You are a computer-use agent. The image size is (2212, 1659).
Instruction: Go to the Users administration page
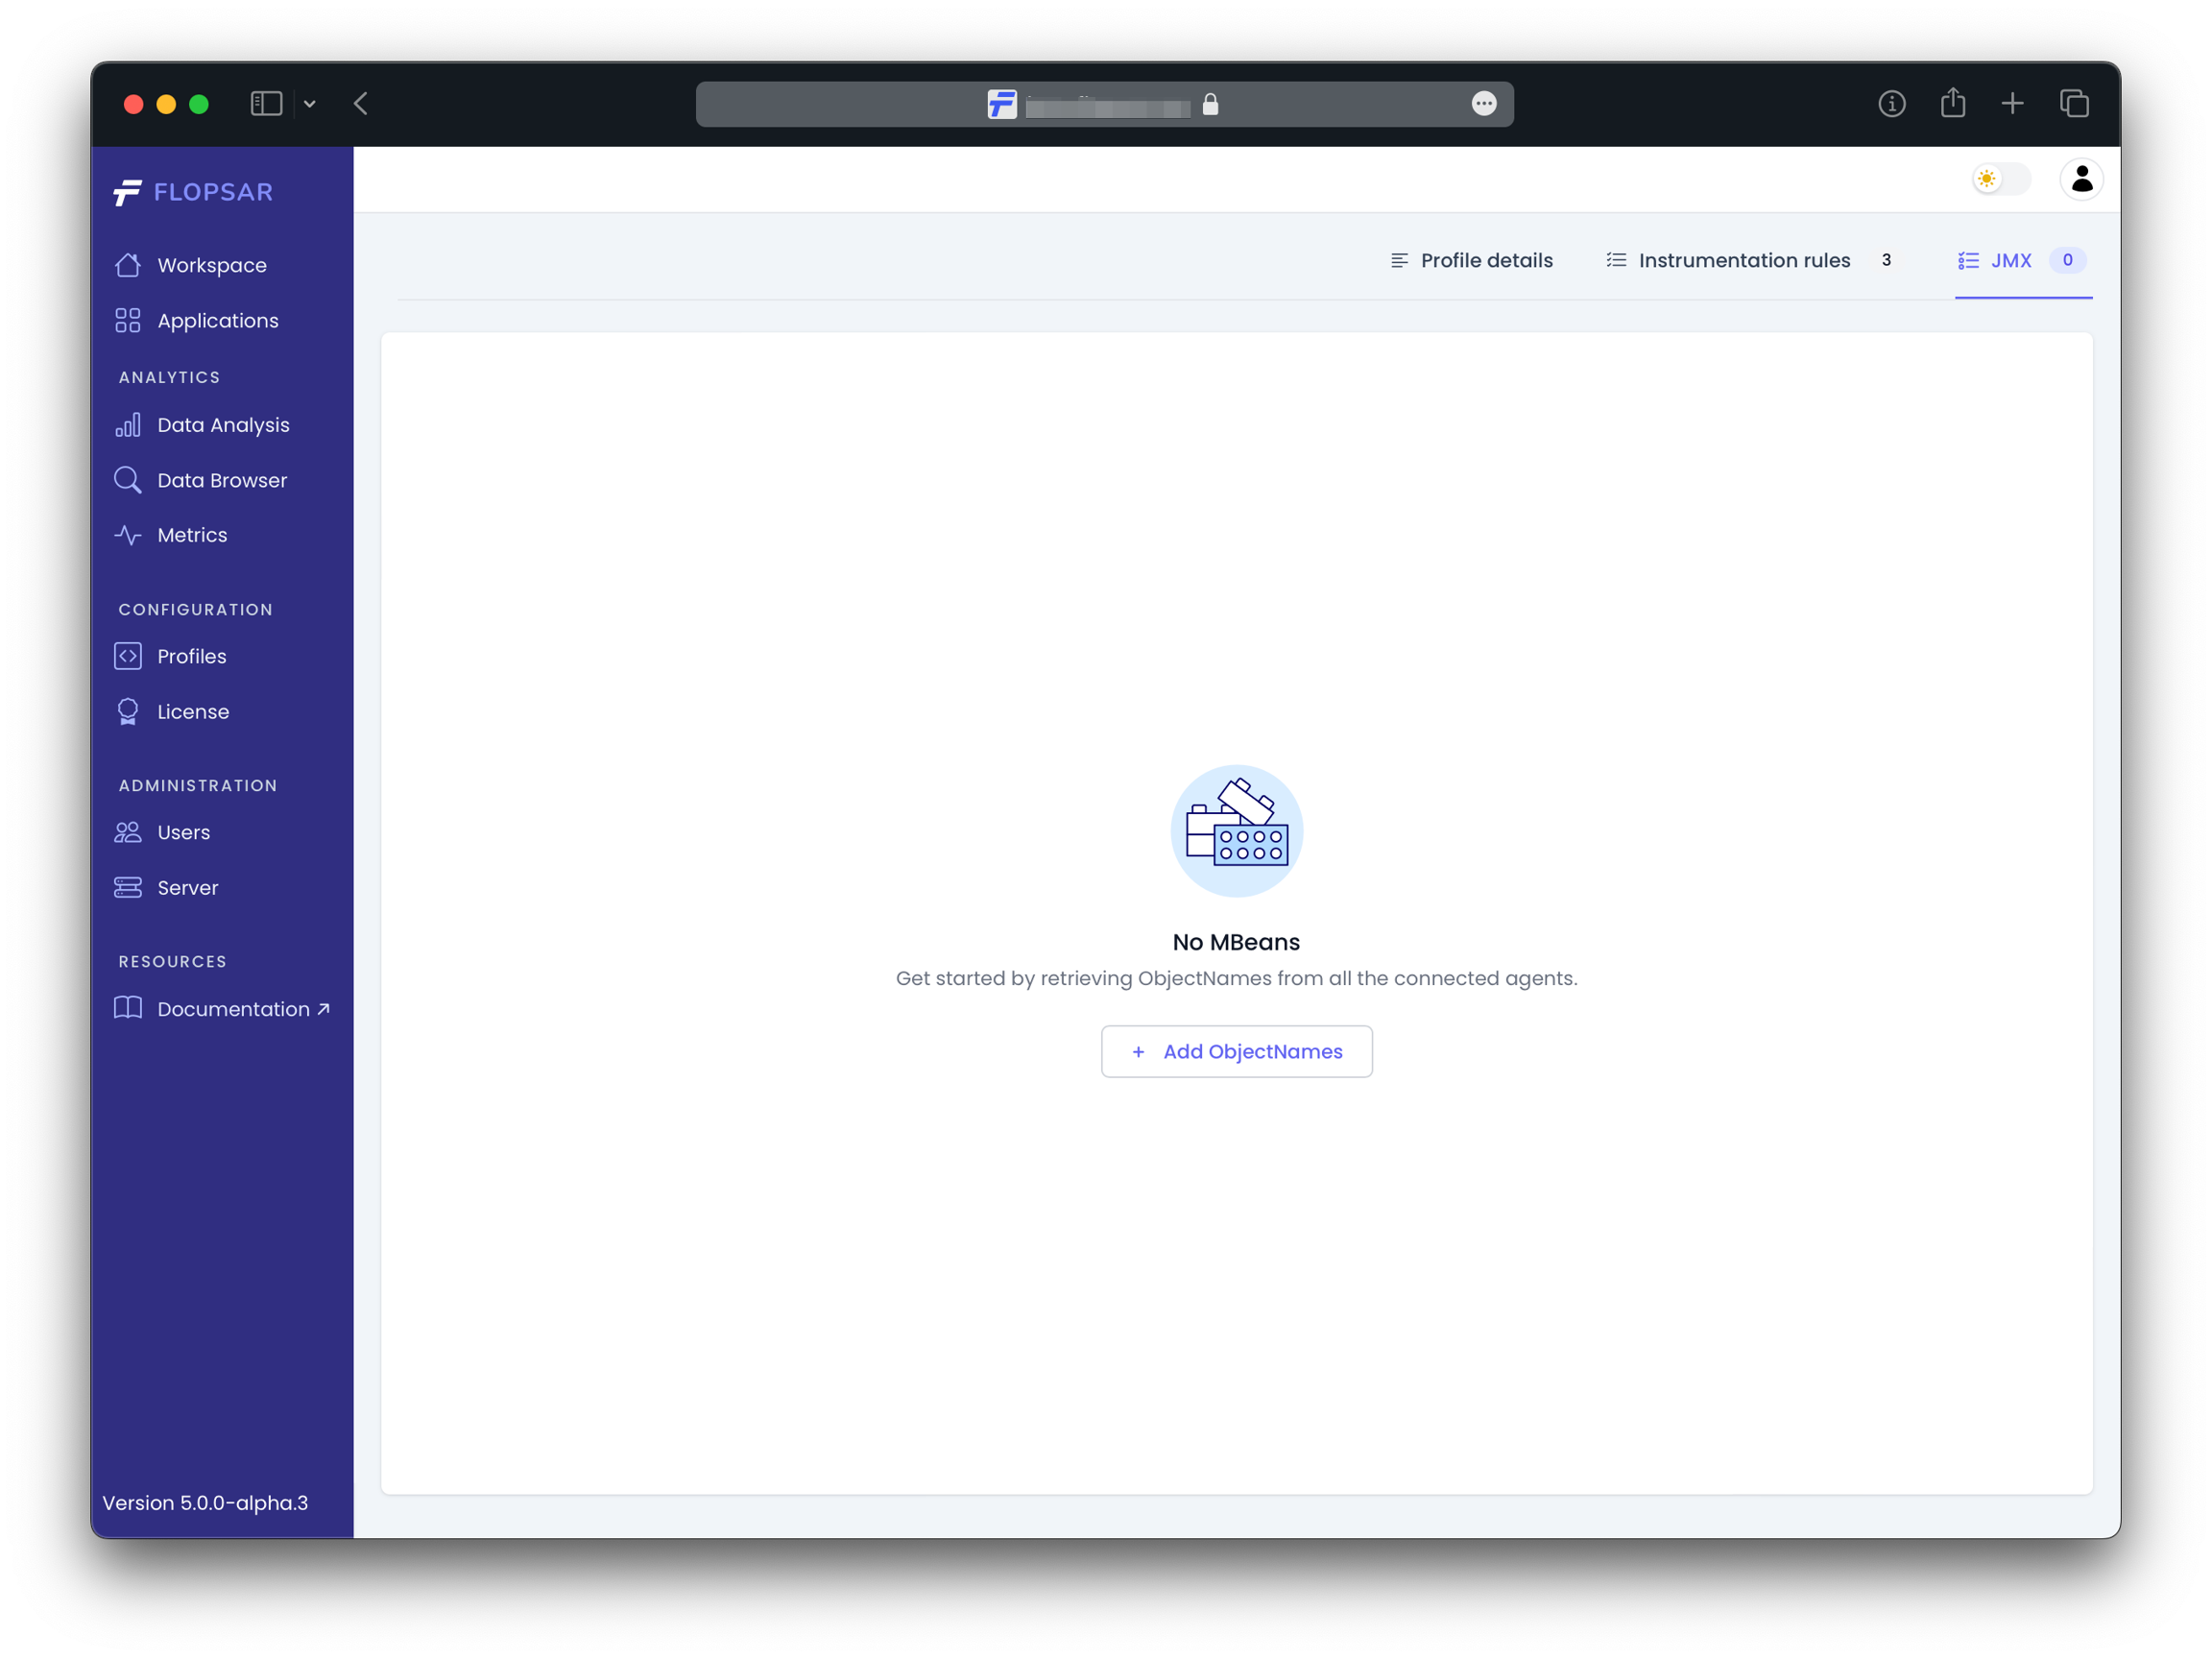coord(183,832)
